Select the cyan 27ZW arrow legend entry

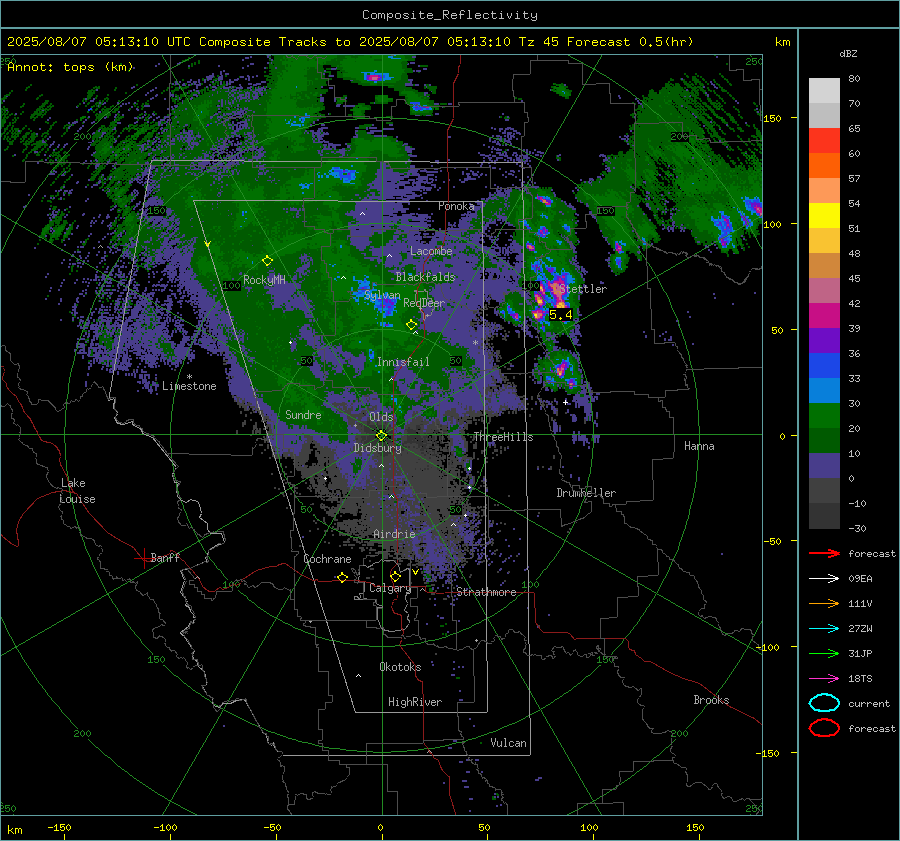point(824,629)
